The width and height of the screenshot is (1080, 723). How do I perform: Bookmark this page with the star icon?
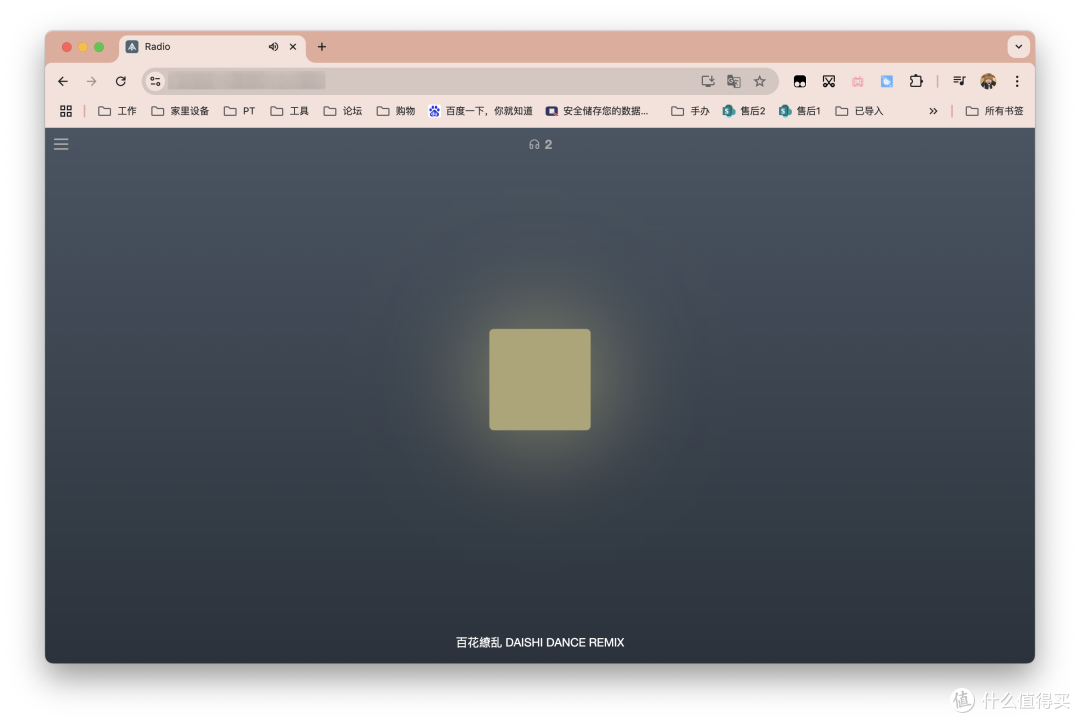coord(760,81)
